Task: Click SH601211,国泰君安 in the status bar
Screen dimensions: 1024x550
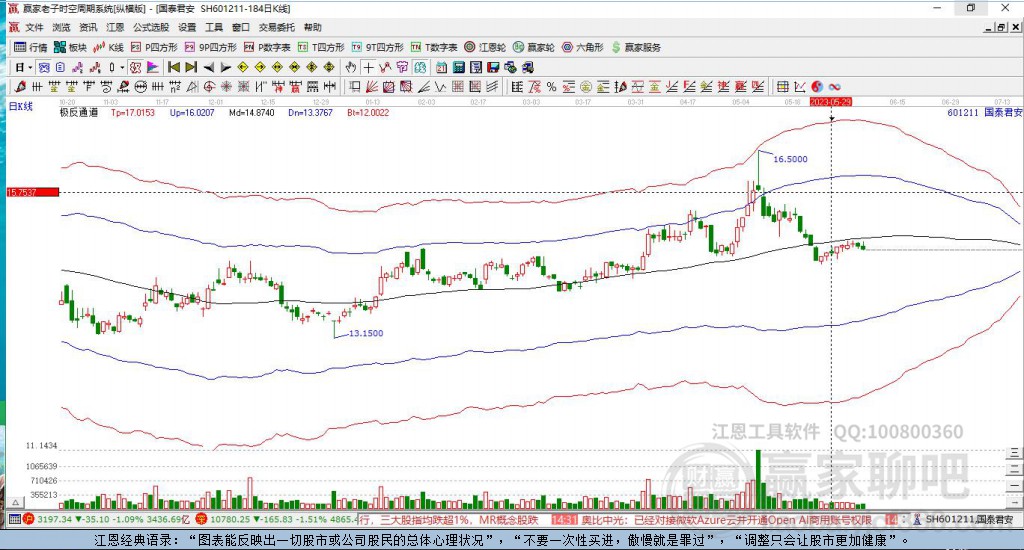Action: (x=970, y=519)
